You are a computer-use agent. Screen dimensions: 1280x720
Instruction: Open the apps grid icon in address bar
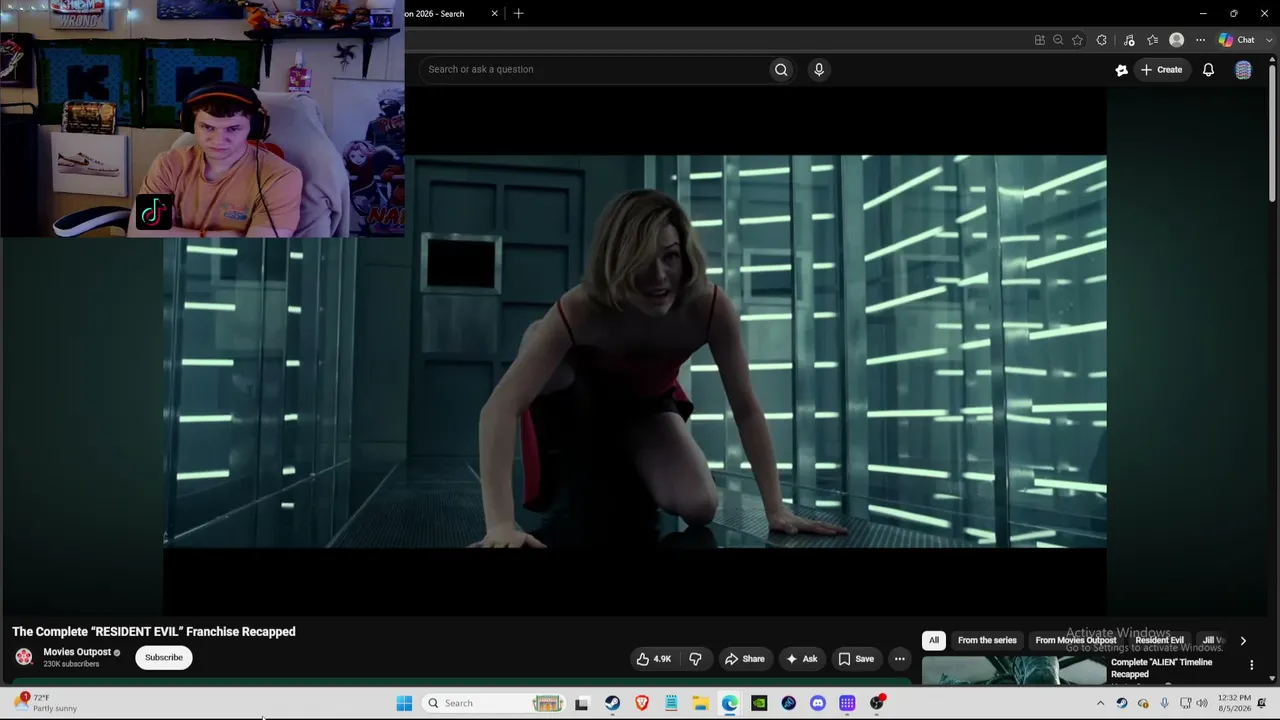[1040, 40]
